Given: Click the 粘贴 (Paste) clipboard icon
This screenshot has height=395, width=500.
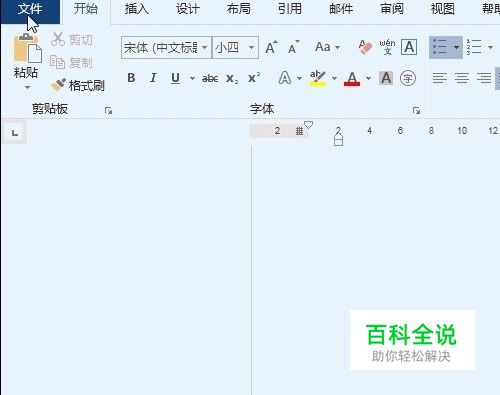Looking at the screenshot, I should (27, 48).
